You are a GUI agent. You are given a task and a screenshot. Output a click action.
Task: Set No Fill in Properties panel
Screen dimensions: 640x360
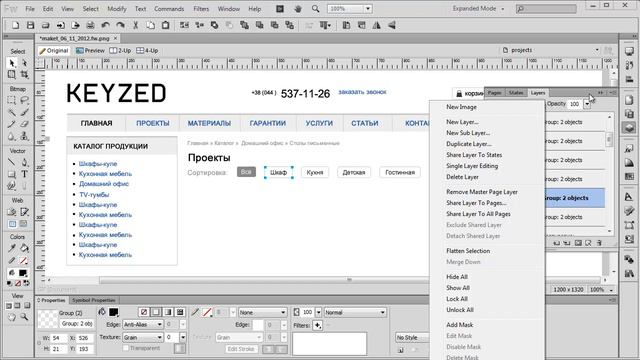pyautogui.click(x=144, y=312)
